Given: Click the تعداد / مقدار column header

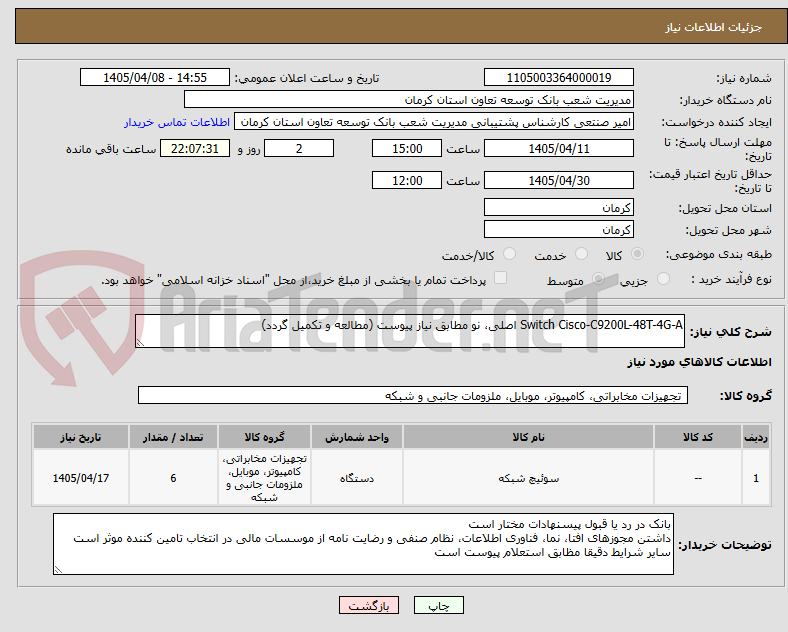Looking at the screenshot, I should coord(173,437).
